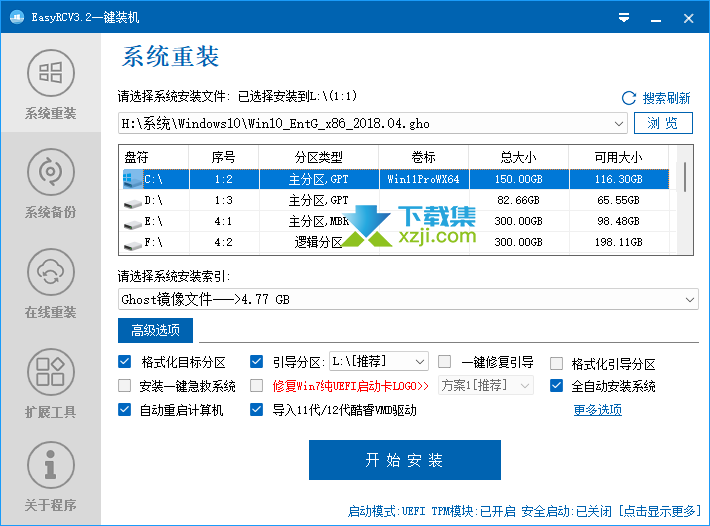Click [点击显示更多] in status bar
This screenshot has width=710, height=526.
coord(660,512)
